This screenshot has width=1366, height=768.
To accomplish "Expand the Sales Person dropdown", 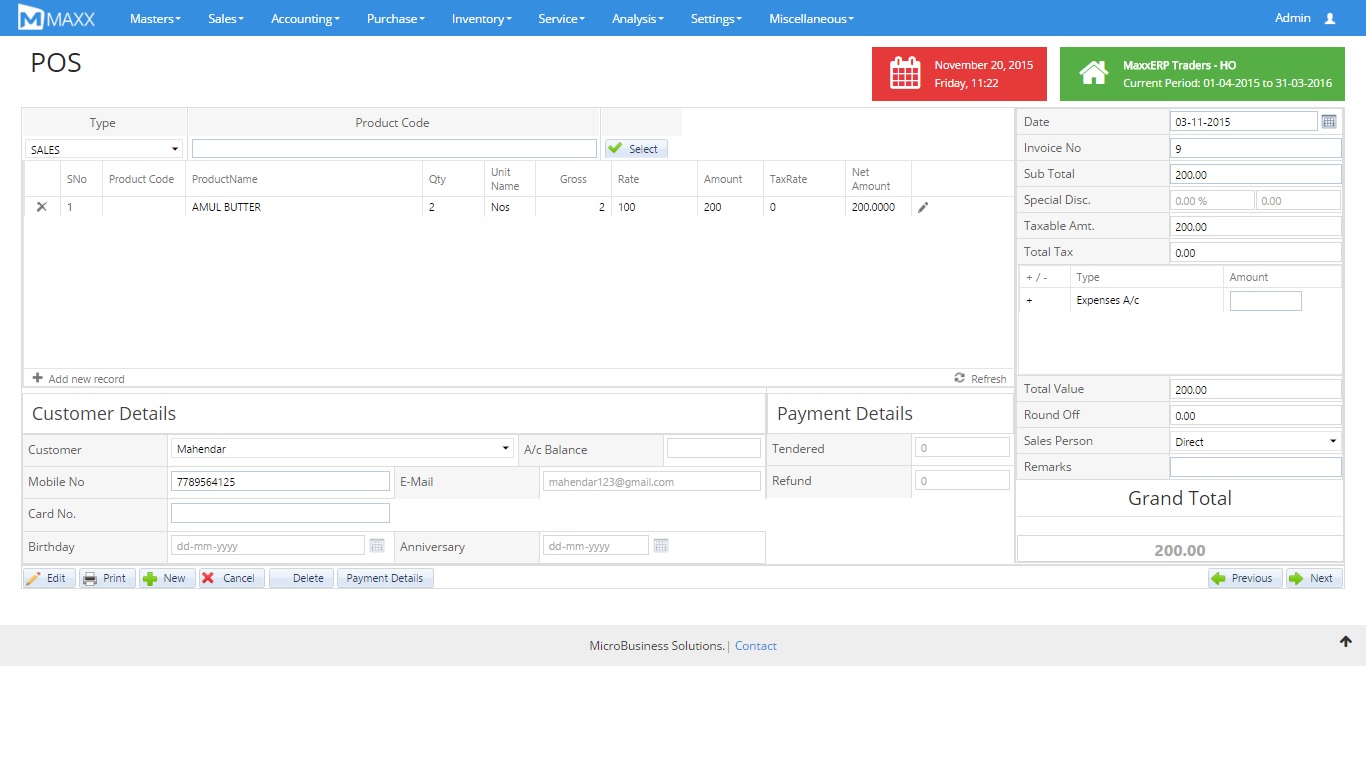I will pos(1255,441).
